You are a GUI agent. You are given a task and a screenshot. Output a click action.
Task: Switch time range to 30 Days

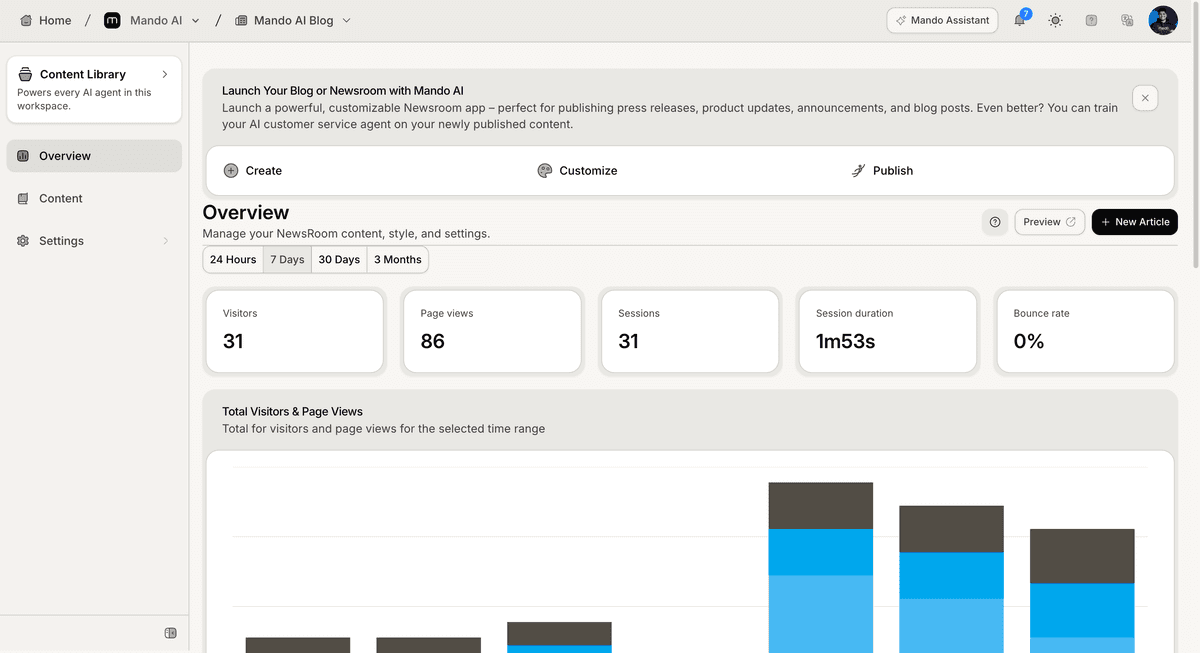pyautogui.click(x=339, y=260)
